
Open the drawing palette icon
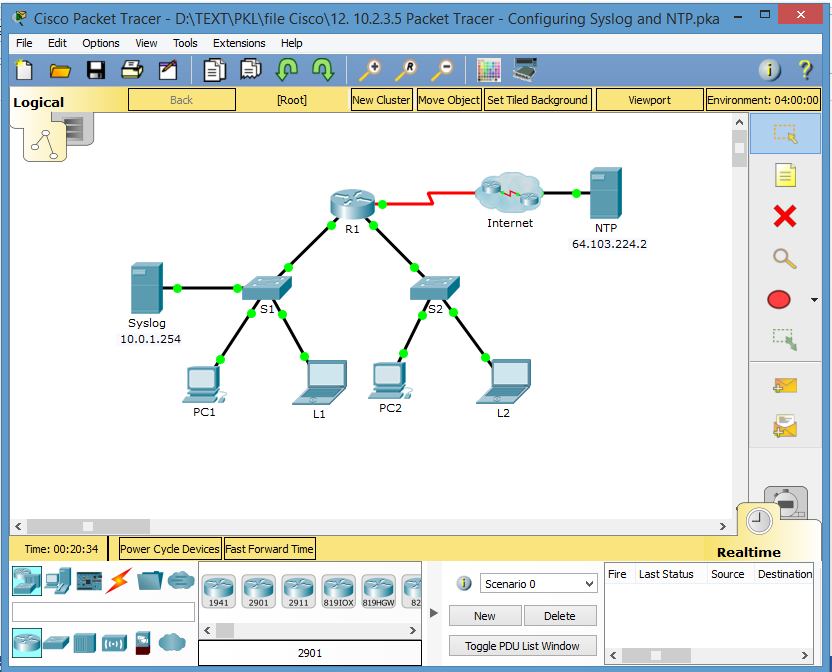[489, 70]
